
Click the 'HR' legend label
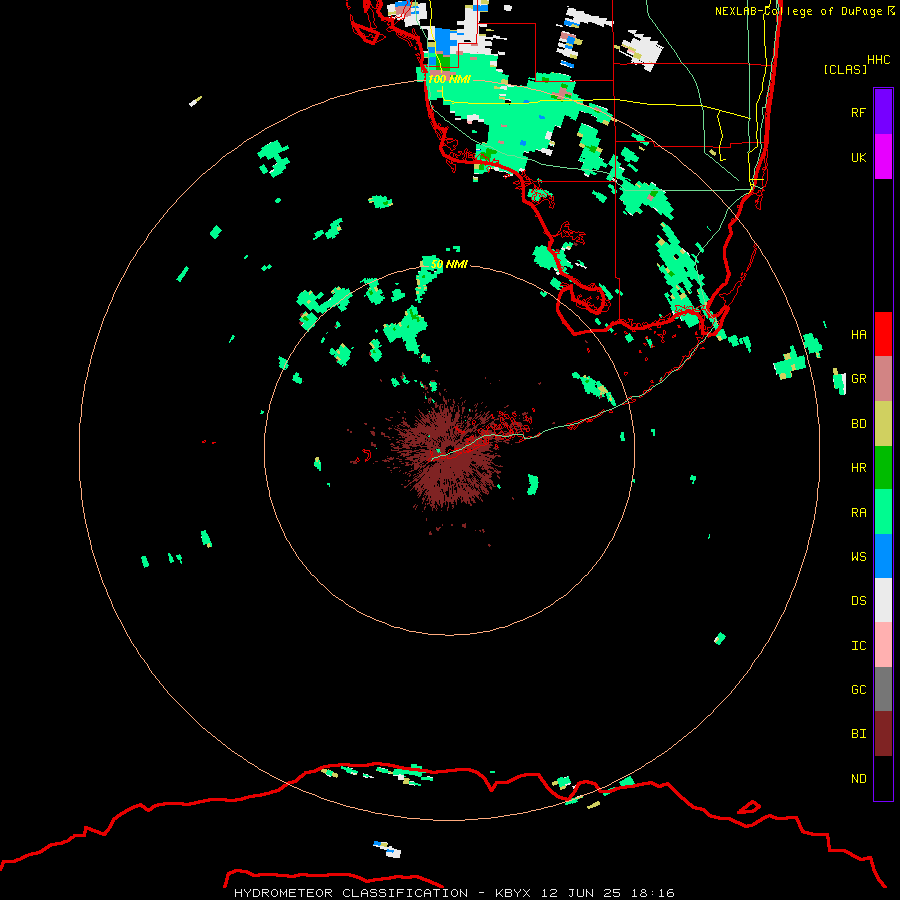(858, 468)
